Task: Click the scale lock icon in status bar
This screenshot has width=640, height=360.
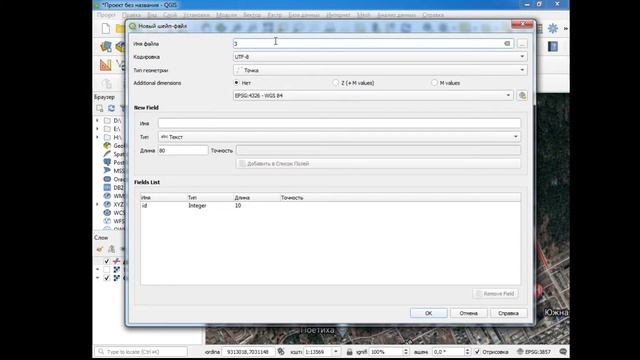Action: [349, 351]
